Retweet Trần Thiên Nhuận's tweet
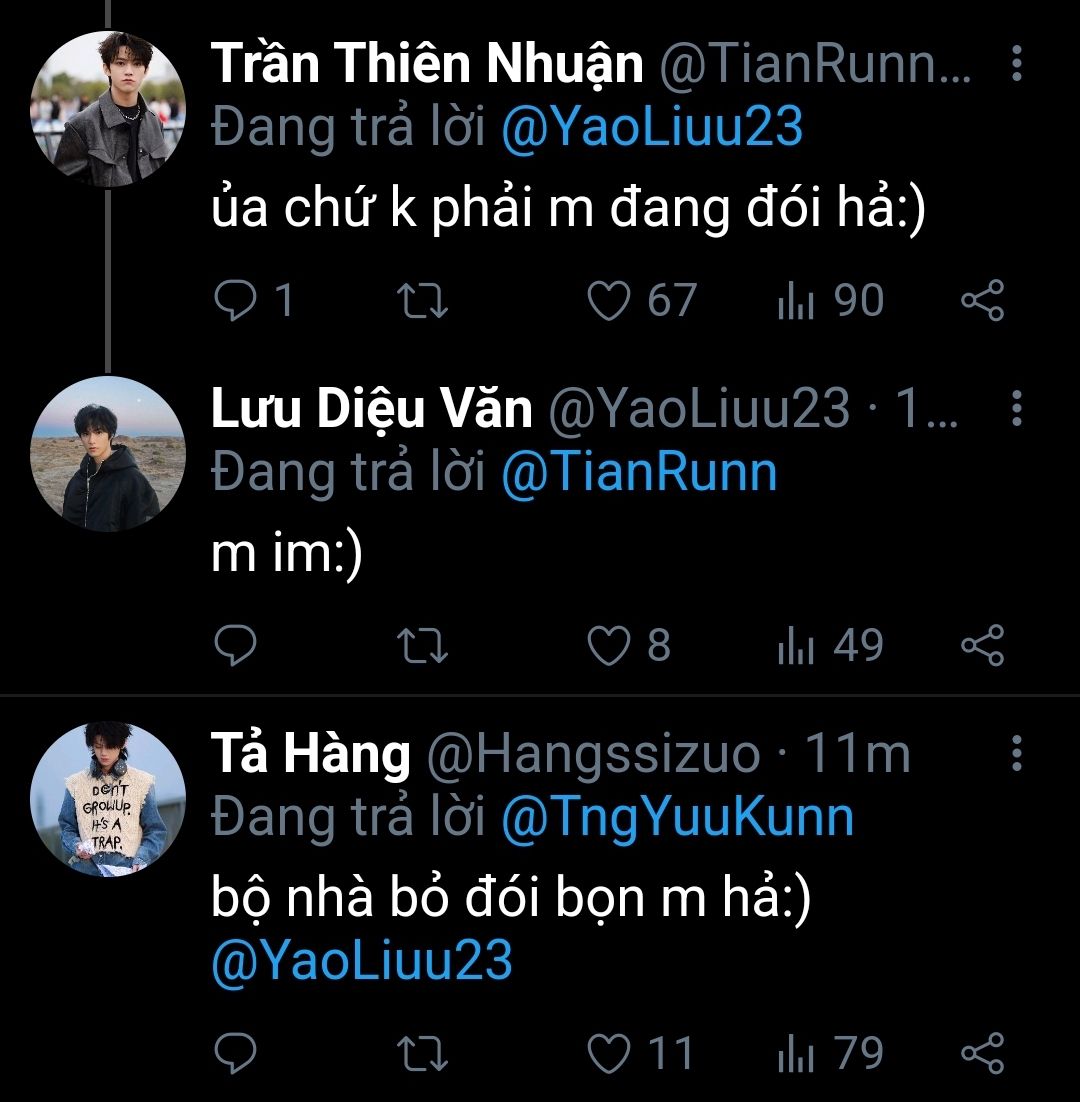The height and width of the screenshot is (1102, 1080). 425,301
